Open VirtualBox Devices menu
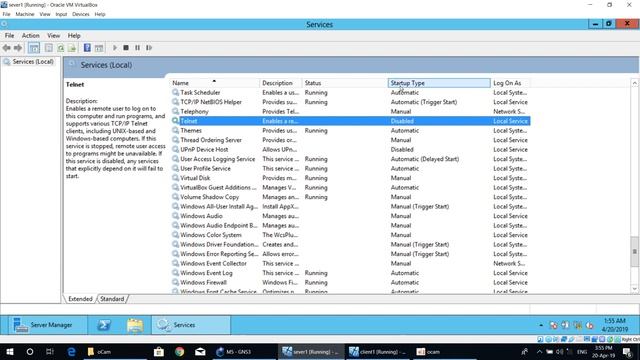This screenshot has width=640, height=360. 81,14
